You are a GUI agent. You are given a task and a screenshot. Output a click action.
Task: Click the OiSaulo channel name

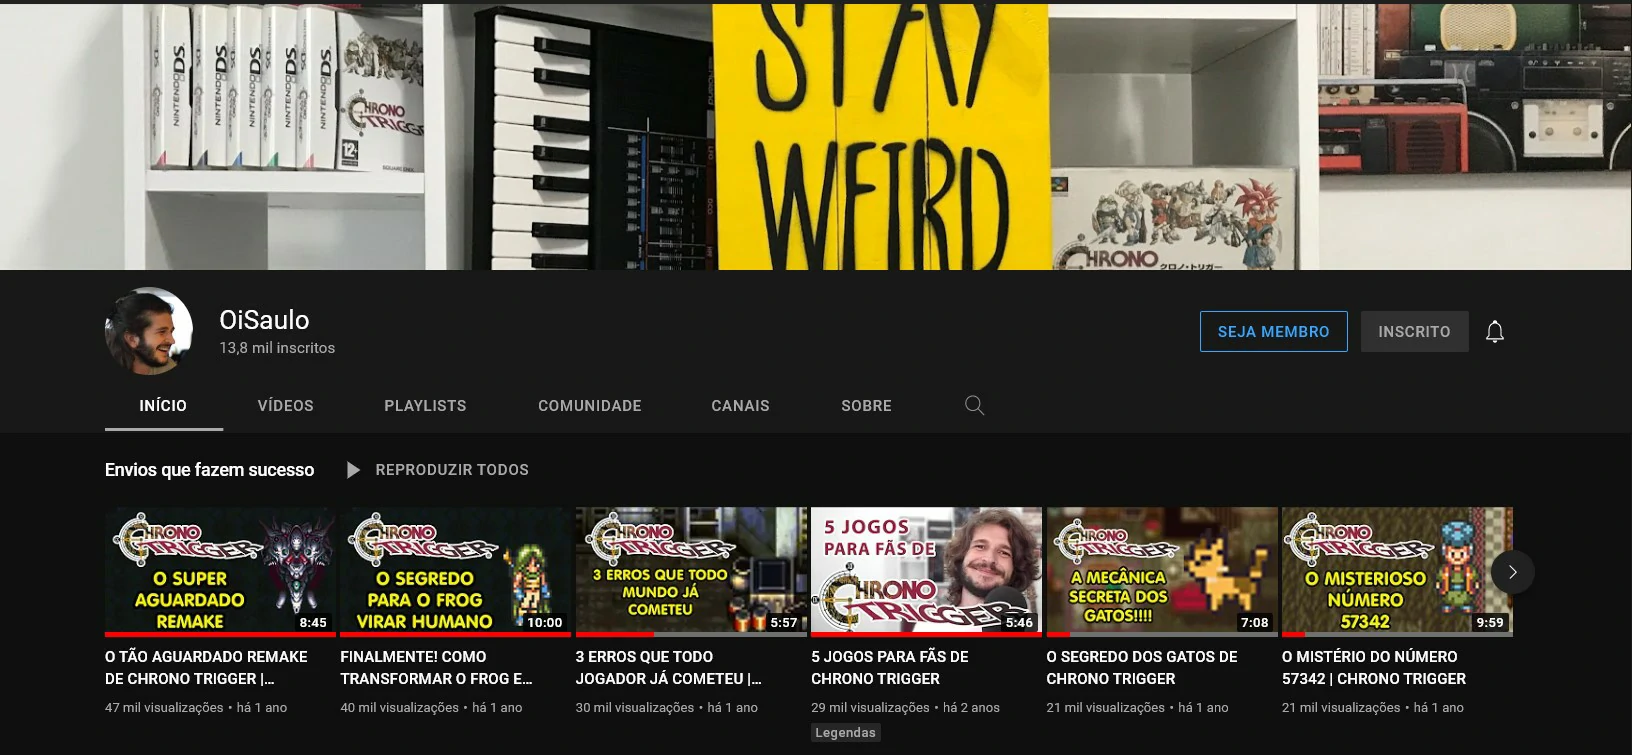pyautogui.click(x=264, y=320)
